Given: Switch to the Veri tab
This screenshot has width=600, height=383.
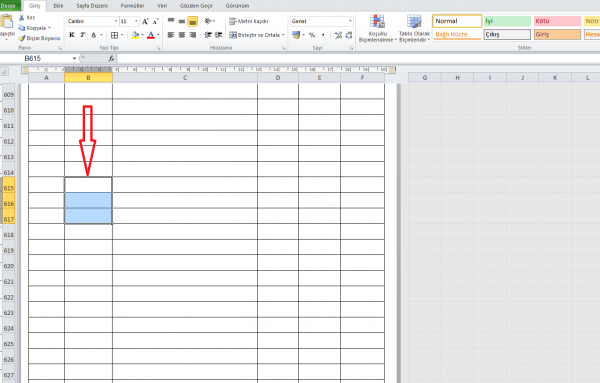Looking at the screenshot, I should click(162, 6).
